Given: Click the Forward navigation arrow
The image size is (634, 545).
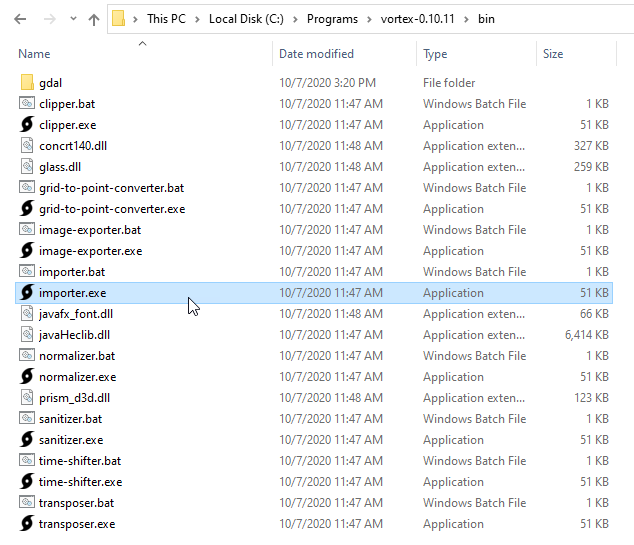Looking at the screenshot, I should (x=49, y=19).
